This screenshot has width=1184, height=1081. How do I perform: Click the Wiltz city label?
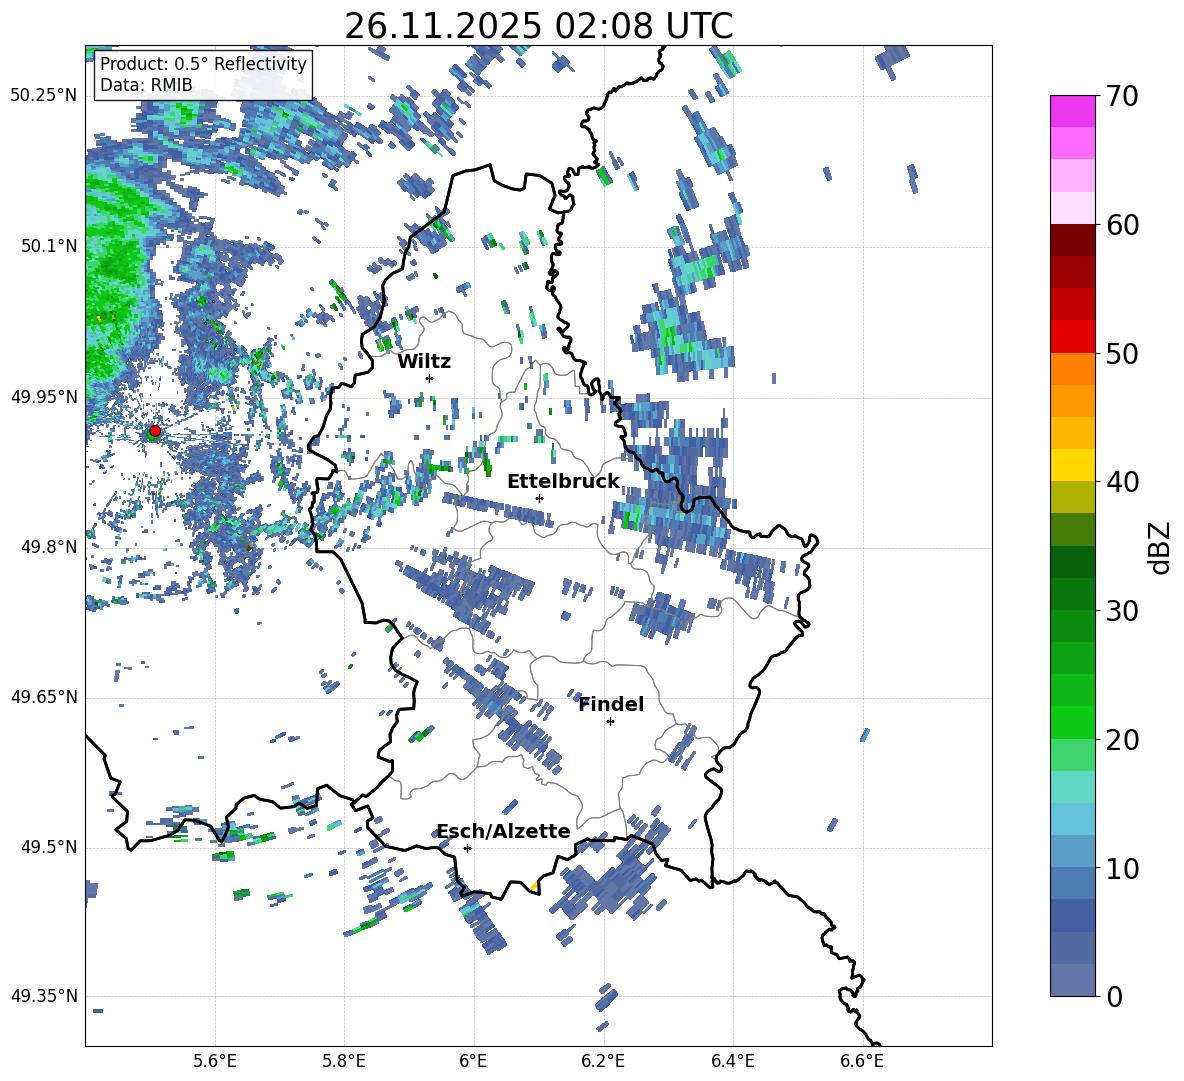[x=424, y=362]
